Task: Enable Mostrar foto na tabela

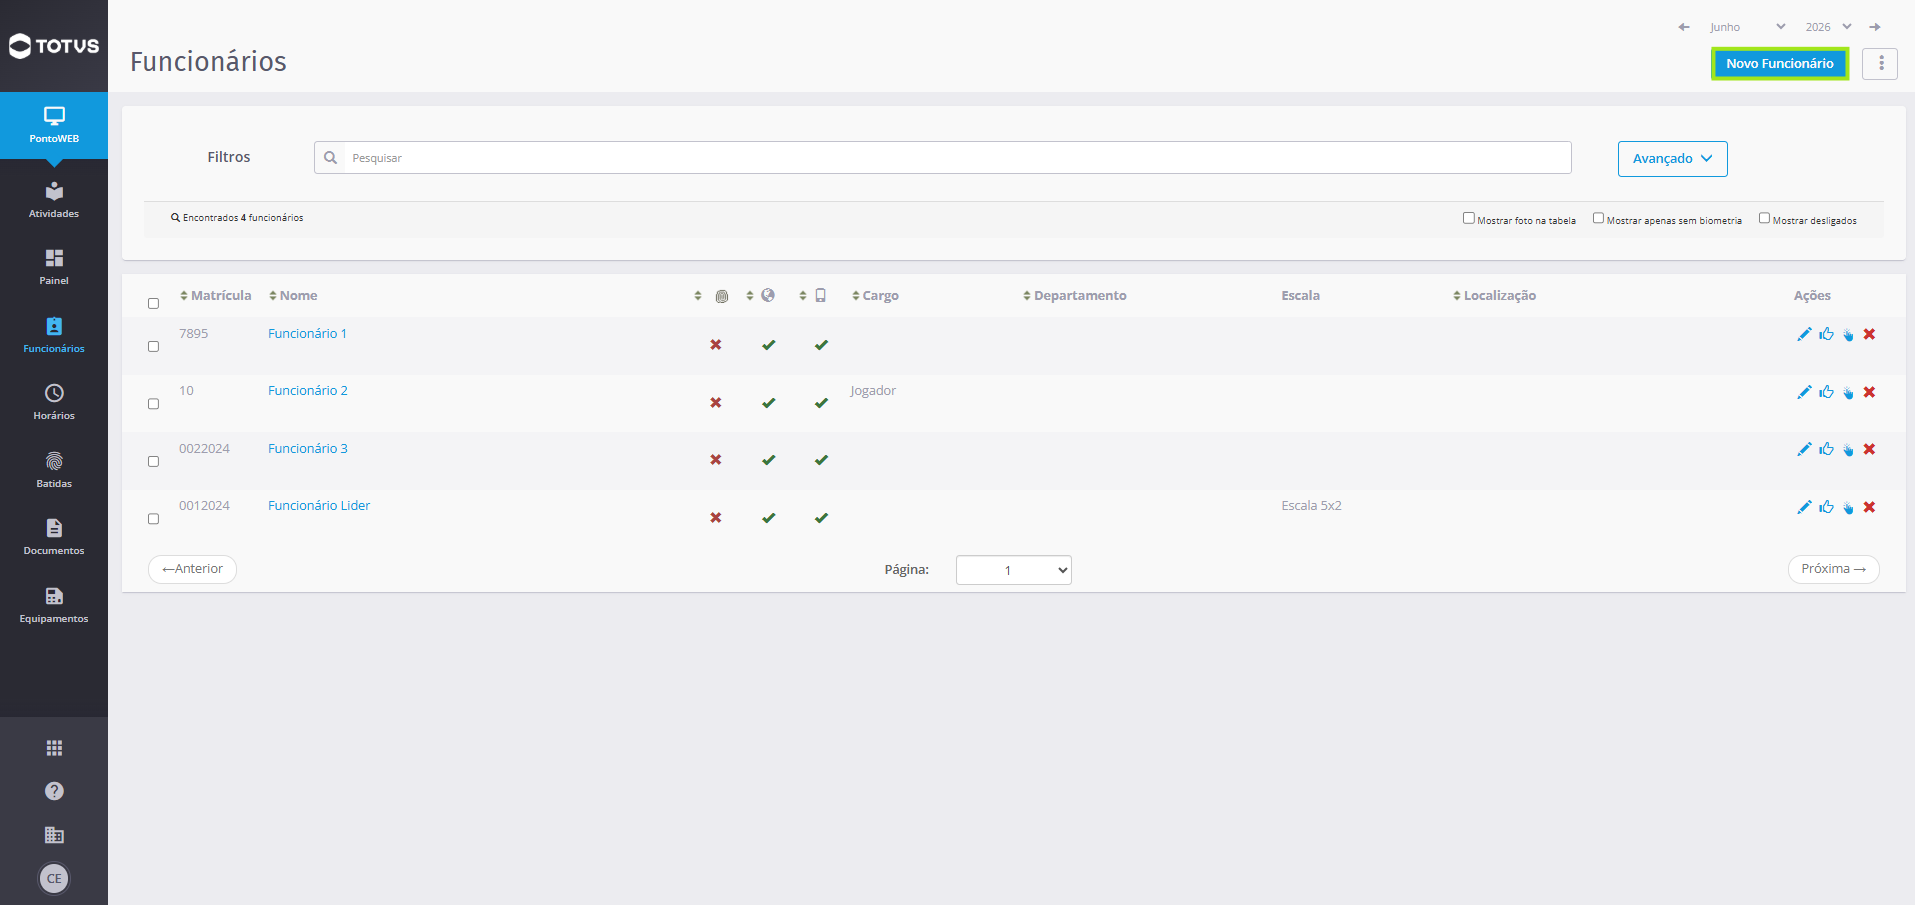Action: [x=1469, y=218]
